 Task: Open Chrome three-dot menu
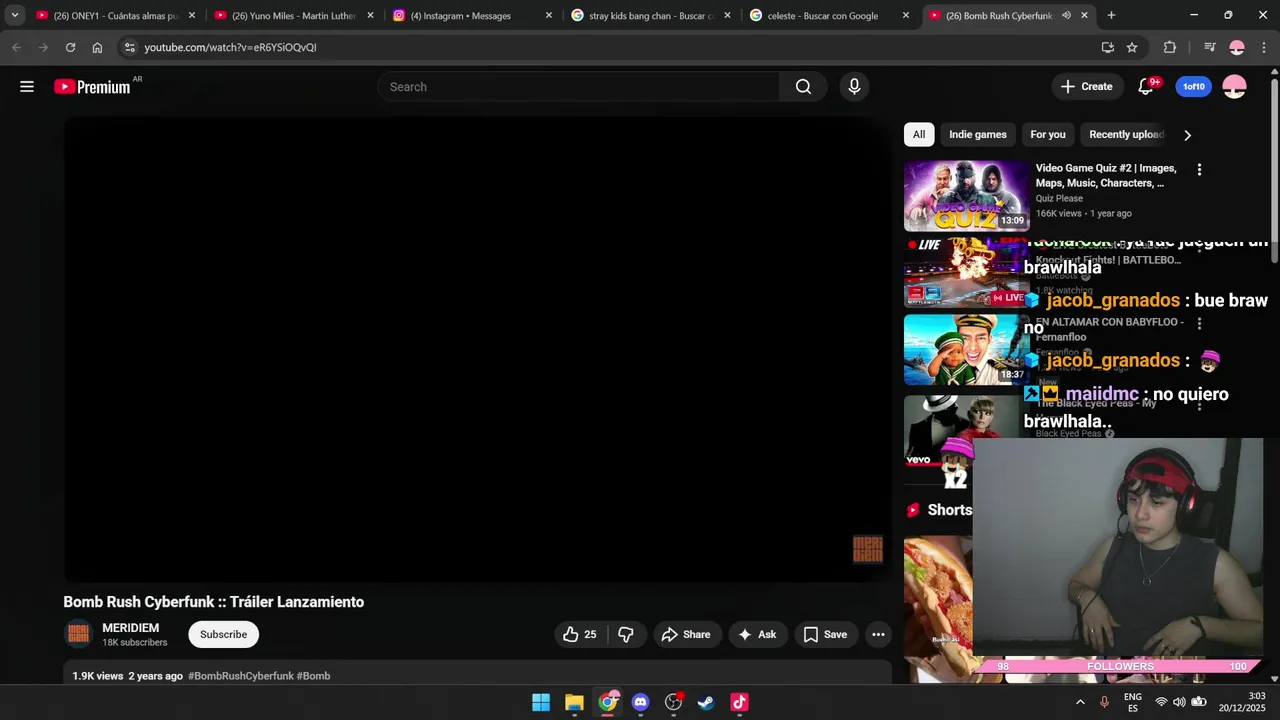pyautogui.click(x=1264, y=47)
